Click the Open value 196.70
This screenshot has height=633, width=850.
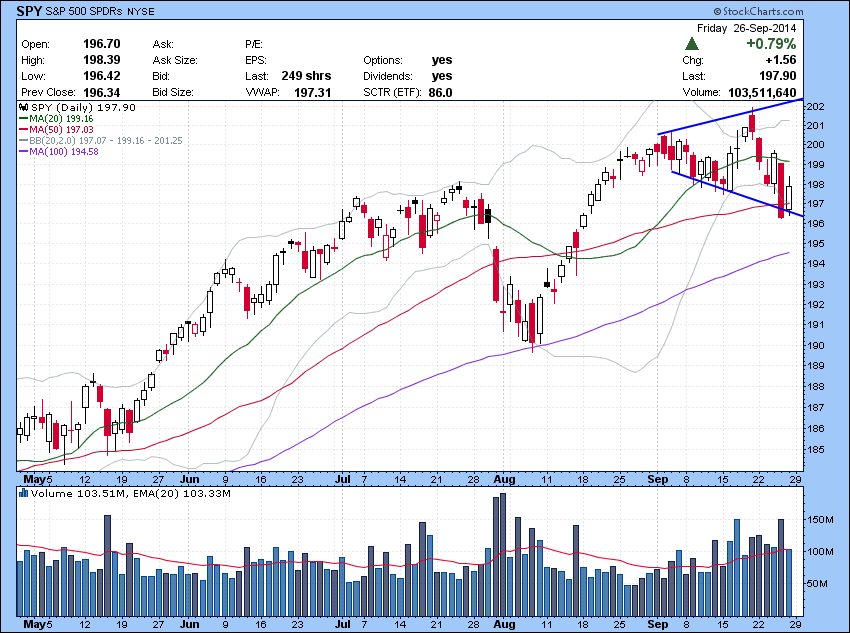tap(101, 44)
